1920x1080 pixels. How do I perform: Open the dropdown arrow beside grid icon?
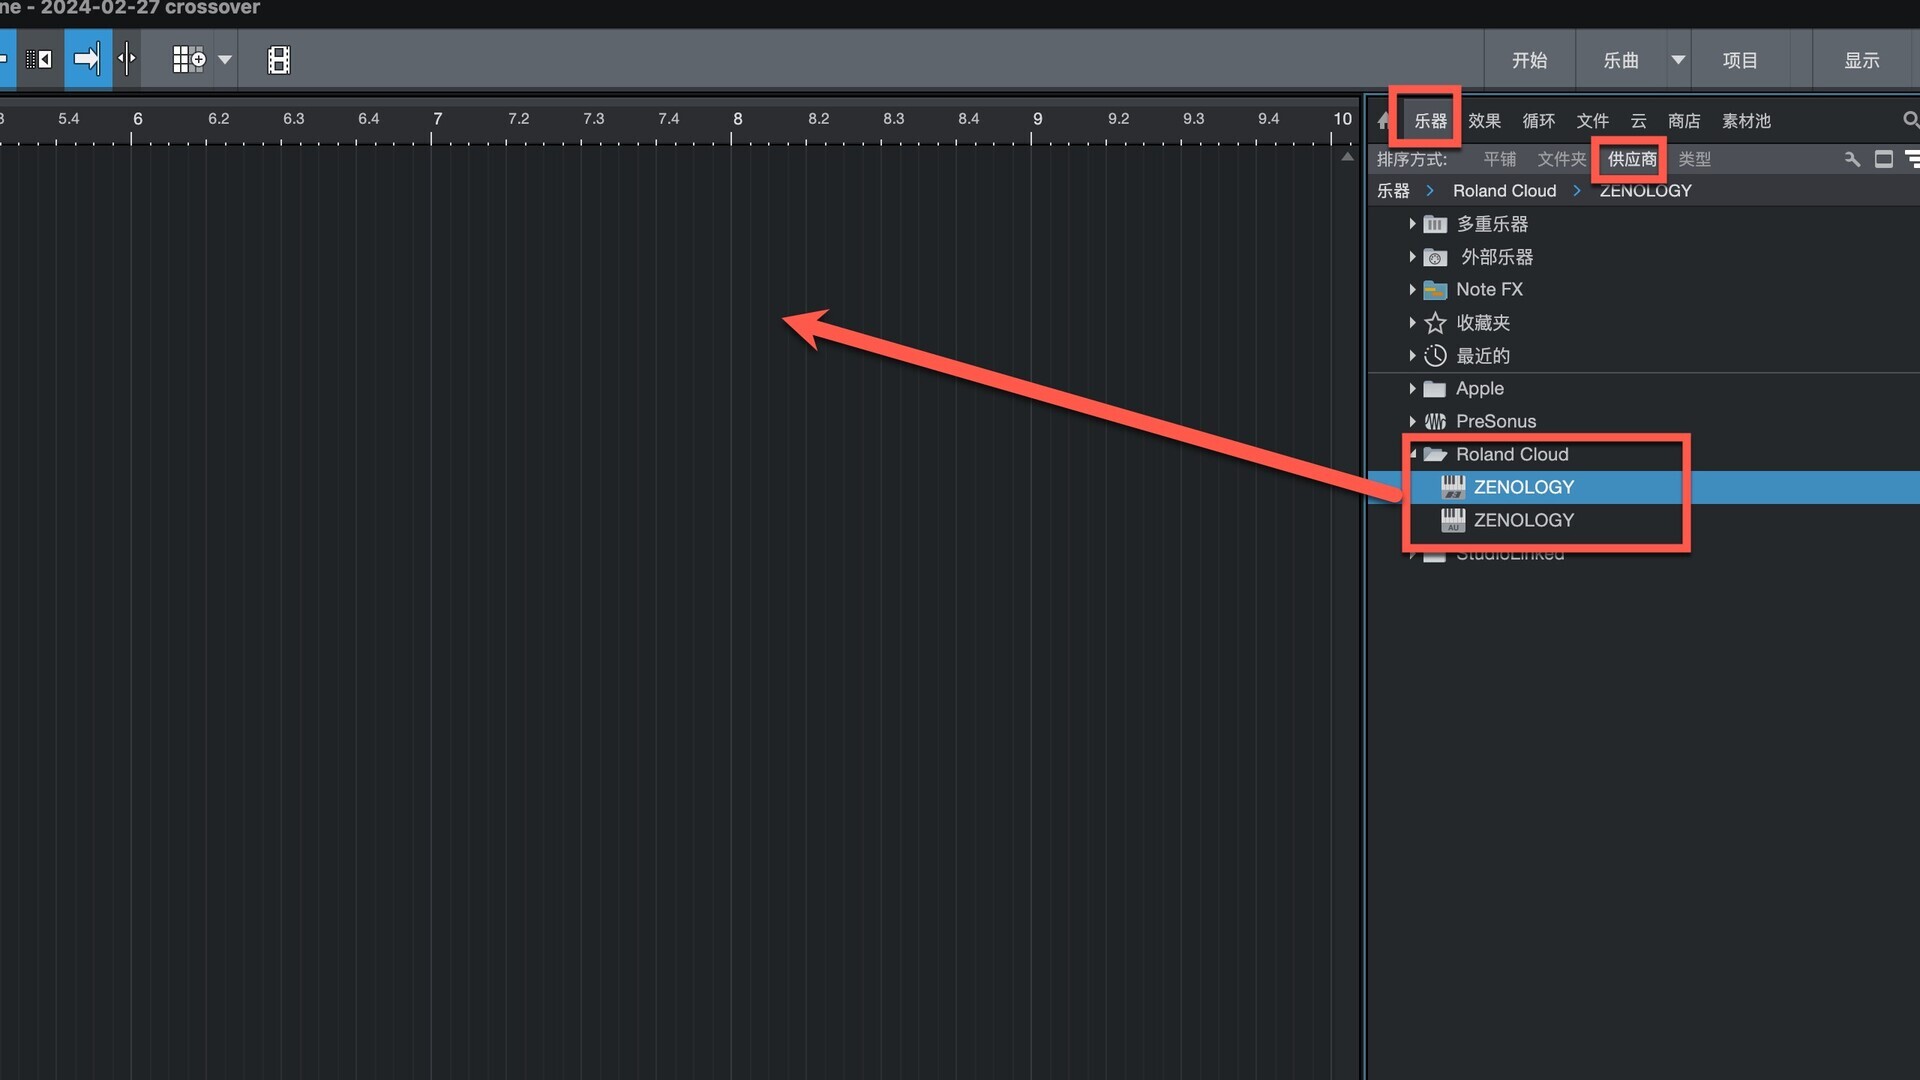tap(225, 60)
